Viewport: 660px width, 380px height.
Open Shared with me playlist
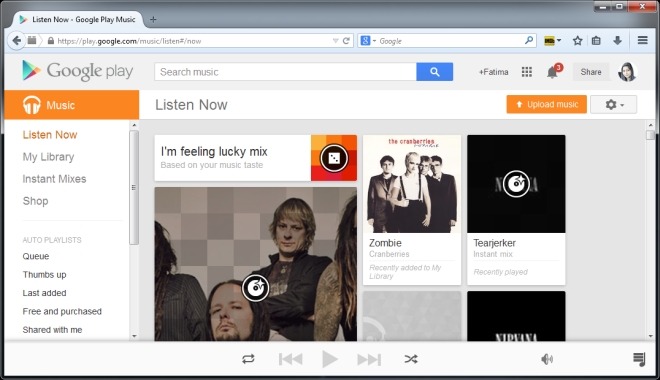pyautogui.click(x=52, y=330)
